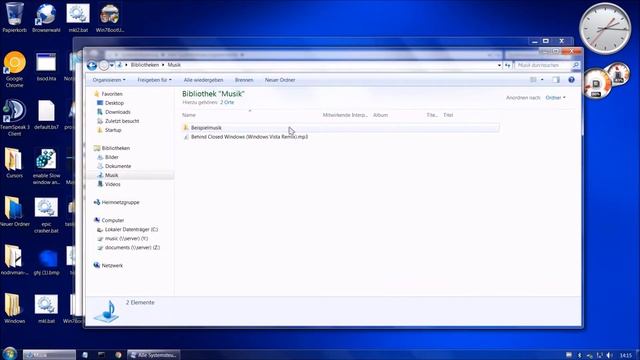Select Netzwerk in the navigation pane
The height and width of the screenshot is (360, 640).
[x=112, y=265]
